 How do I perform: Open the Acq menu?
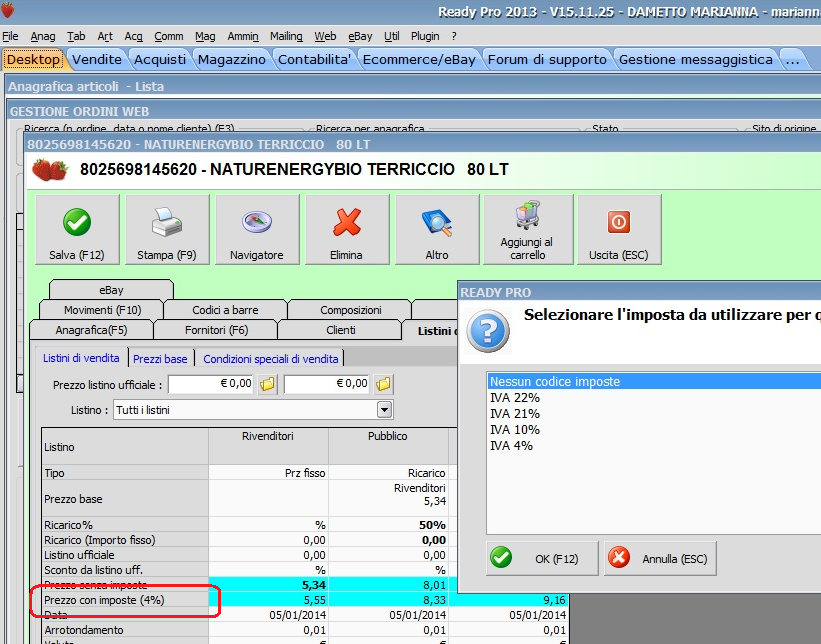(134, 36)
